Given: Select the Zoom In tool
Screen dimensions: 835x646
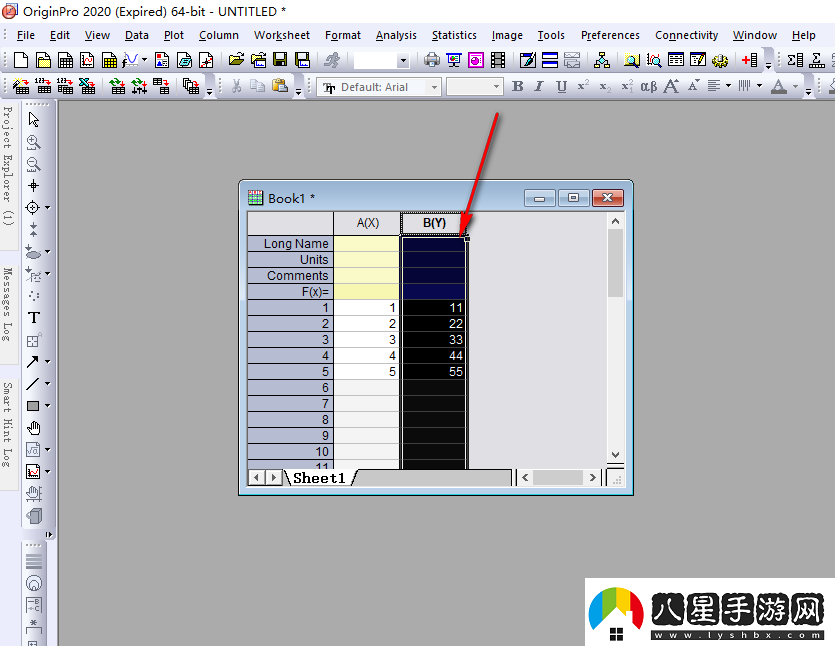Looking at the screenshot, I should tap(33, 142).
